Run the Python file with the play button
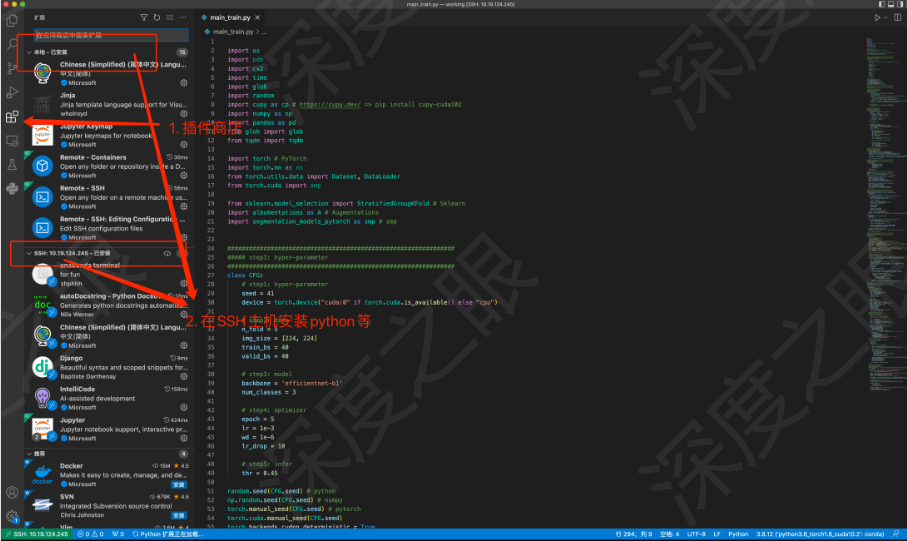The width and height of the screenshot is (907, 541). [877, 17]
